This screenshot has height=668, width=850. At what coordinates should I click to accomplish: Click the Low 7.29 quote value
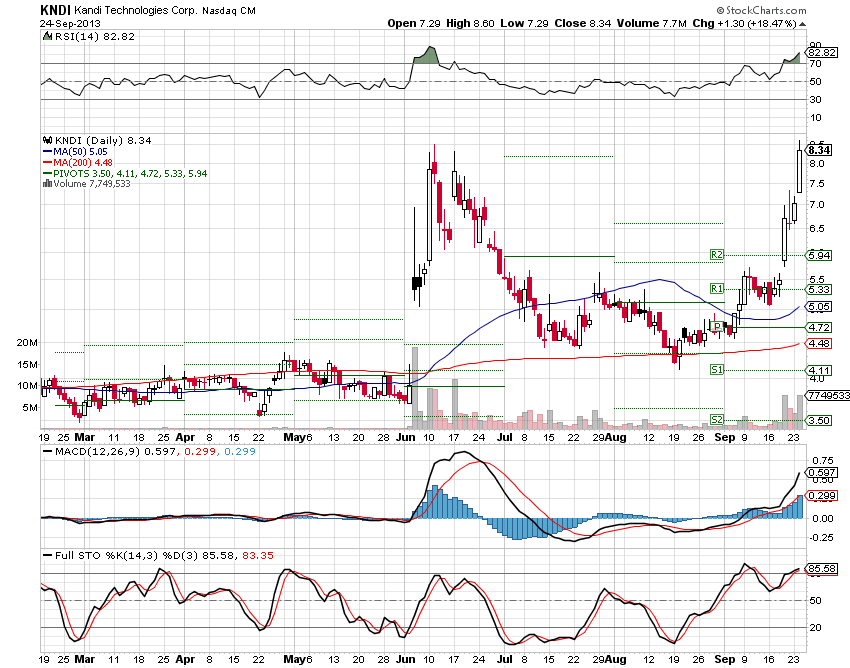point(524,23)
